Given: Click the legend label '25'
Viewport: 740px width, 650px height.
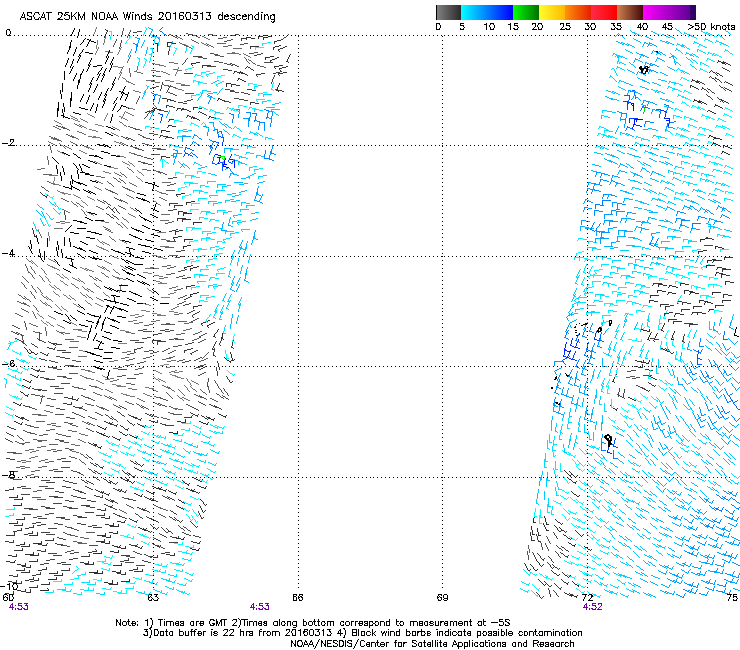Looking at the screenshot, I should [x=565, y=27].
